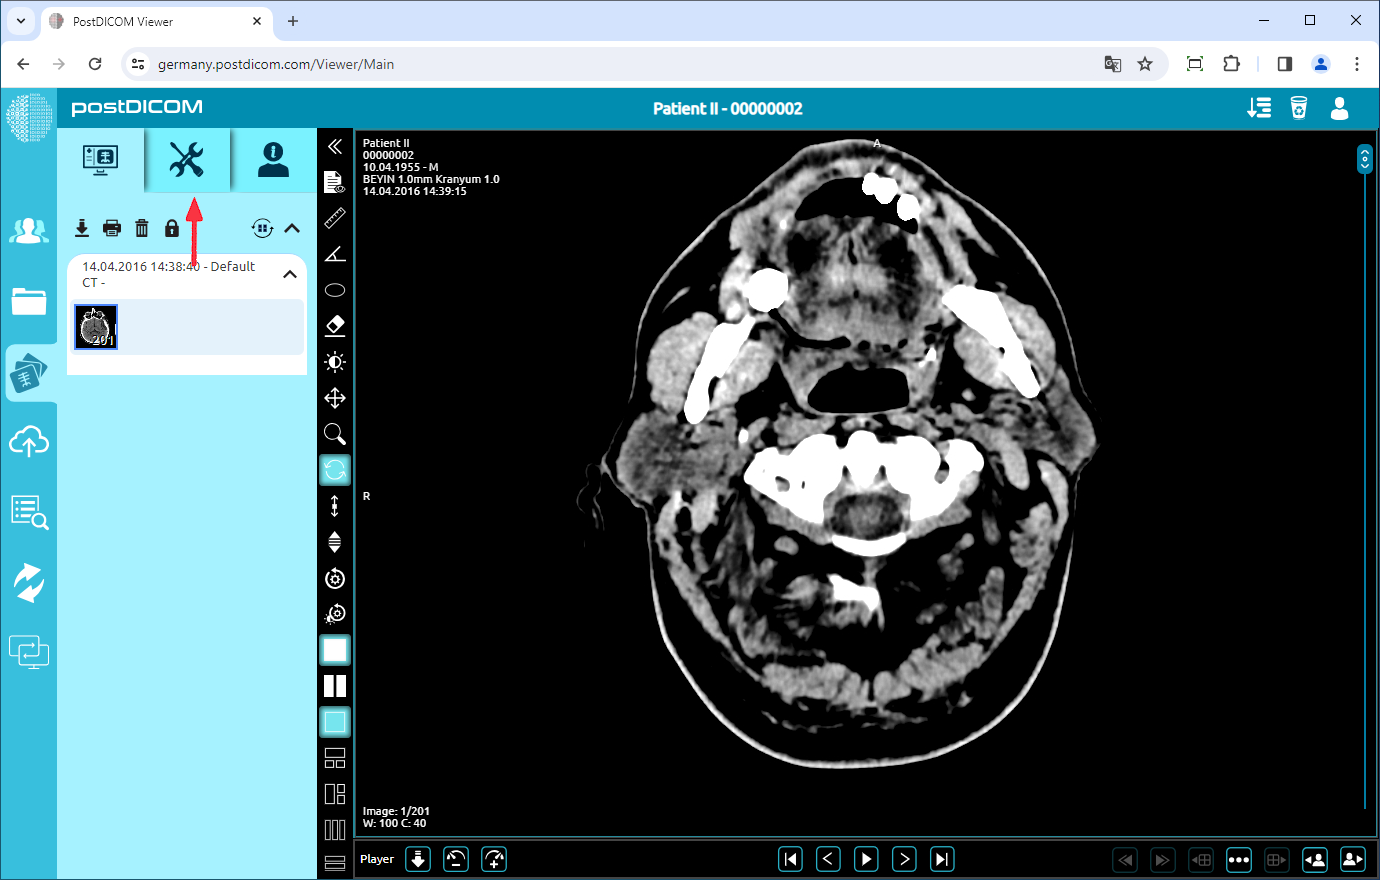The width and height of the screenshot is (1380, 880).
Task: Delete study using trash icon
Action: [142, 228]
